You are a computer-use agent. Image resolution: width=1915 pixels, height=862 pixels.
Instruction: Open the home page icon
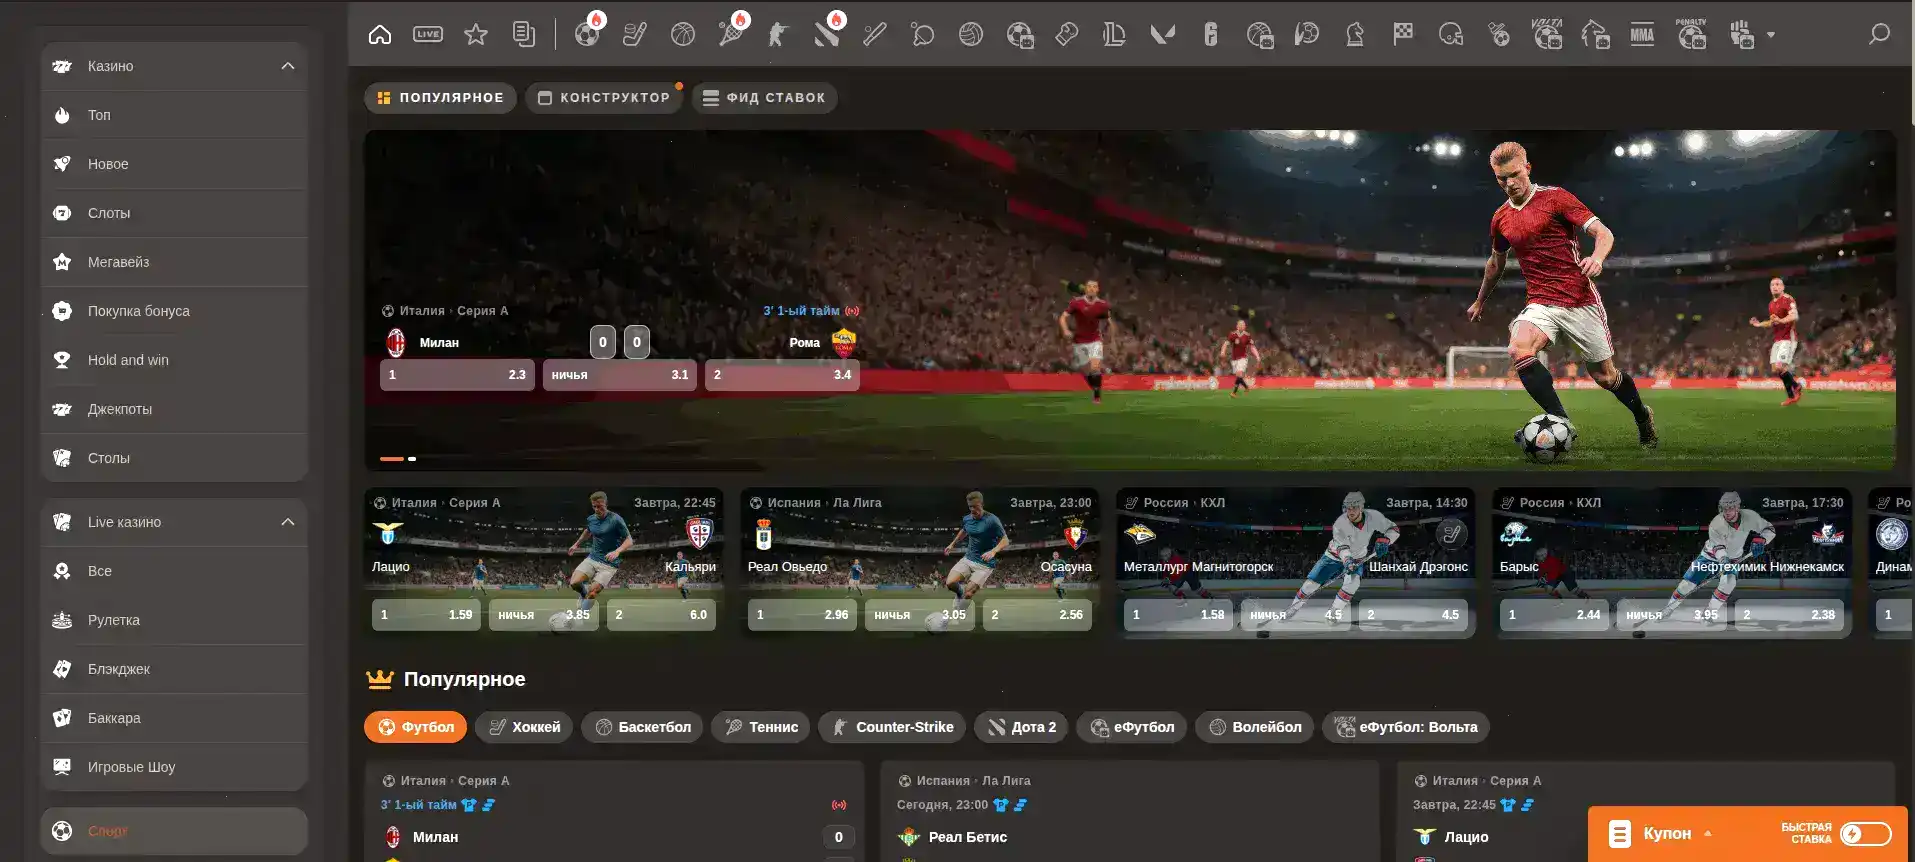[x=380, y=35]
